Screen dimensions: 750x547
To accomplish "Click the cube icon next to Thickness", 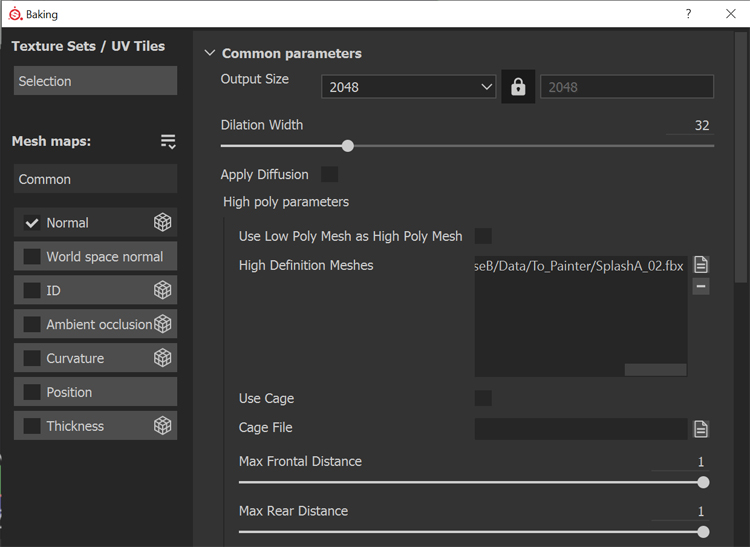I will (162, 426).
